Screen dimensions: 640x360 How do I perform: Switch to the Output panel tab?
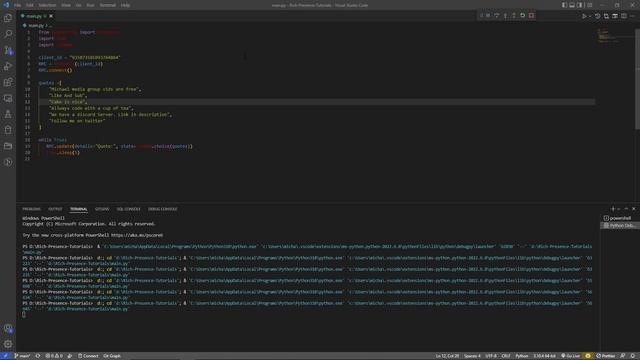[55, 209]
